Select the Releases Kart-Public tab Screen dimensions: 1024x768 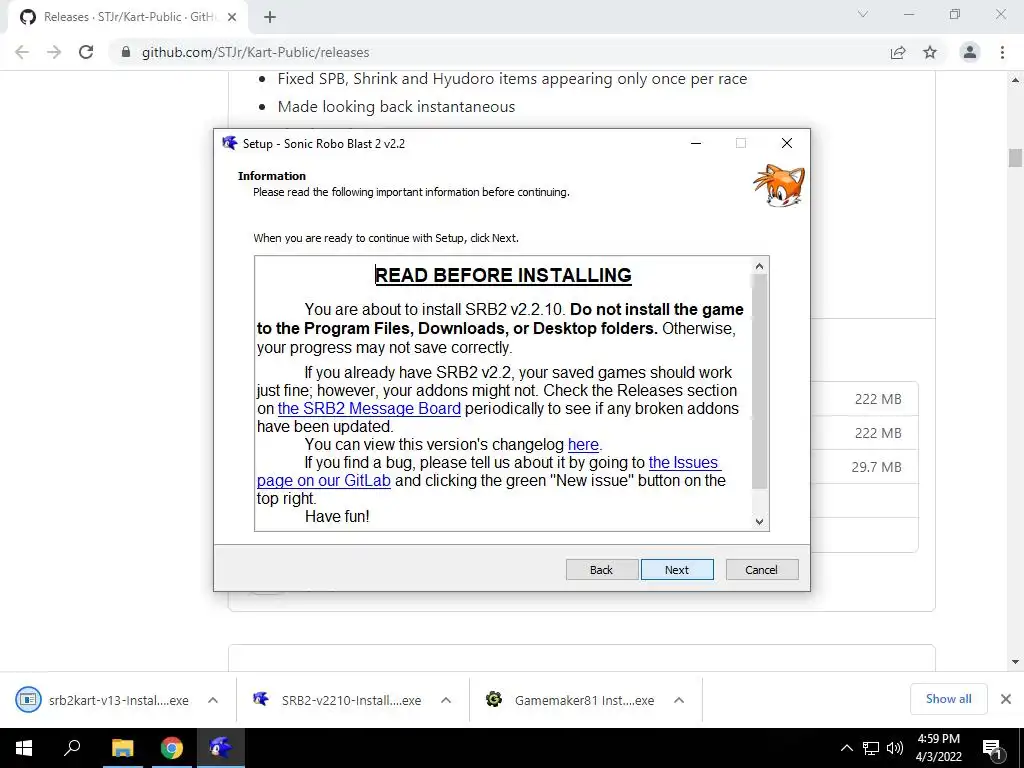[x=127, y=18]
